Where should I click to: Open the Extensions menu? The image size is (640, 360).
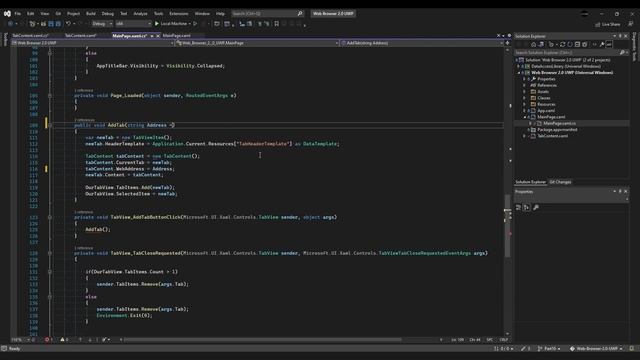click(x=179, y=13)
